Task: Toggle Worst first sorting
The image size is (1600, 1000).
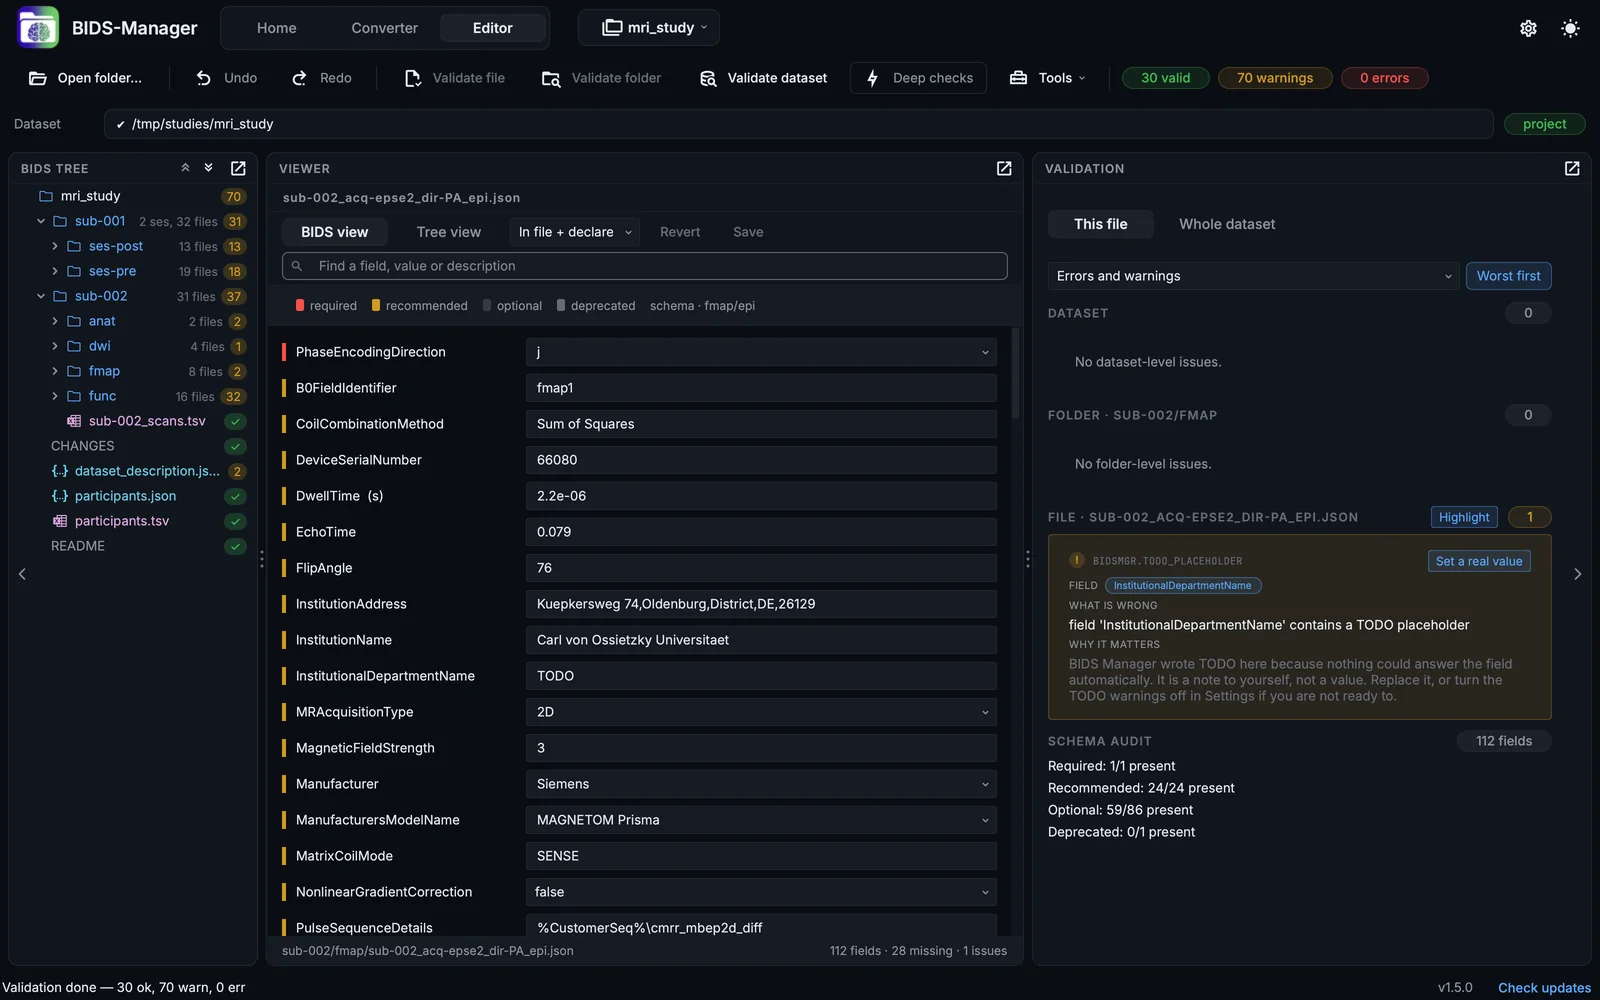Action: pyautogui.click(x=1508, y=276)
